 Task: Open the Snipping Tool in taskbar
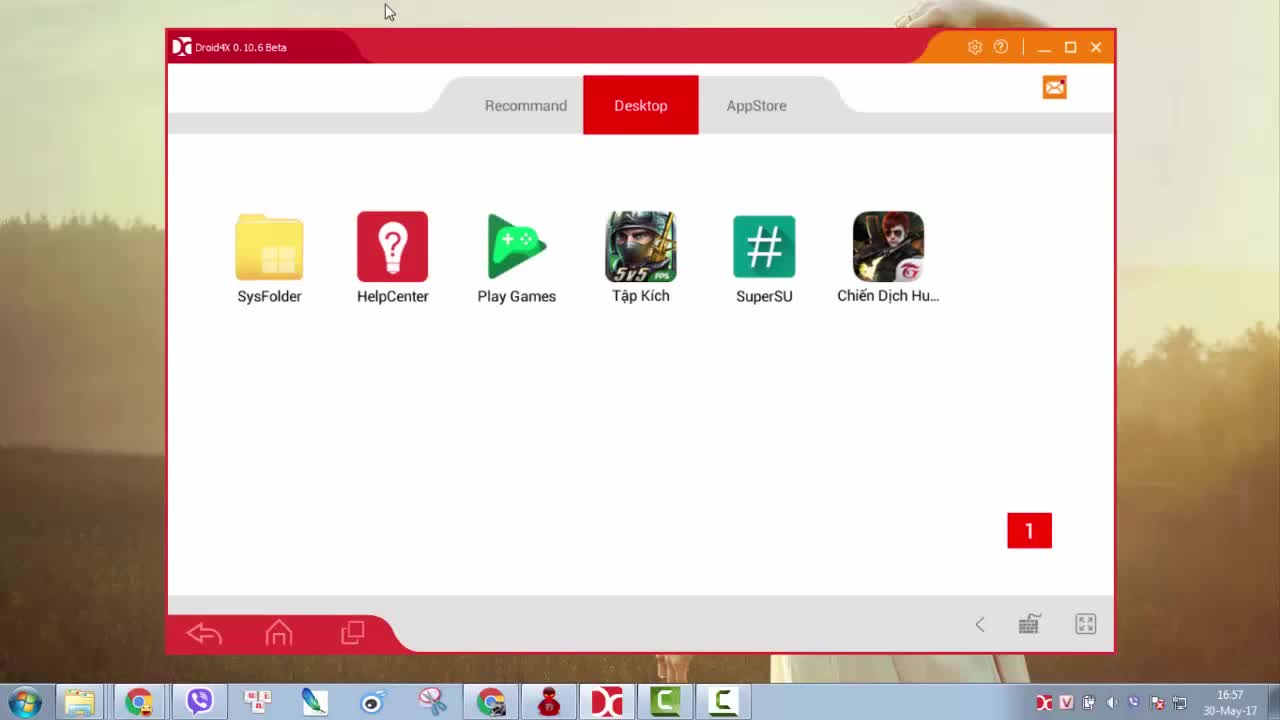[x=432, y=702]
